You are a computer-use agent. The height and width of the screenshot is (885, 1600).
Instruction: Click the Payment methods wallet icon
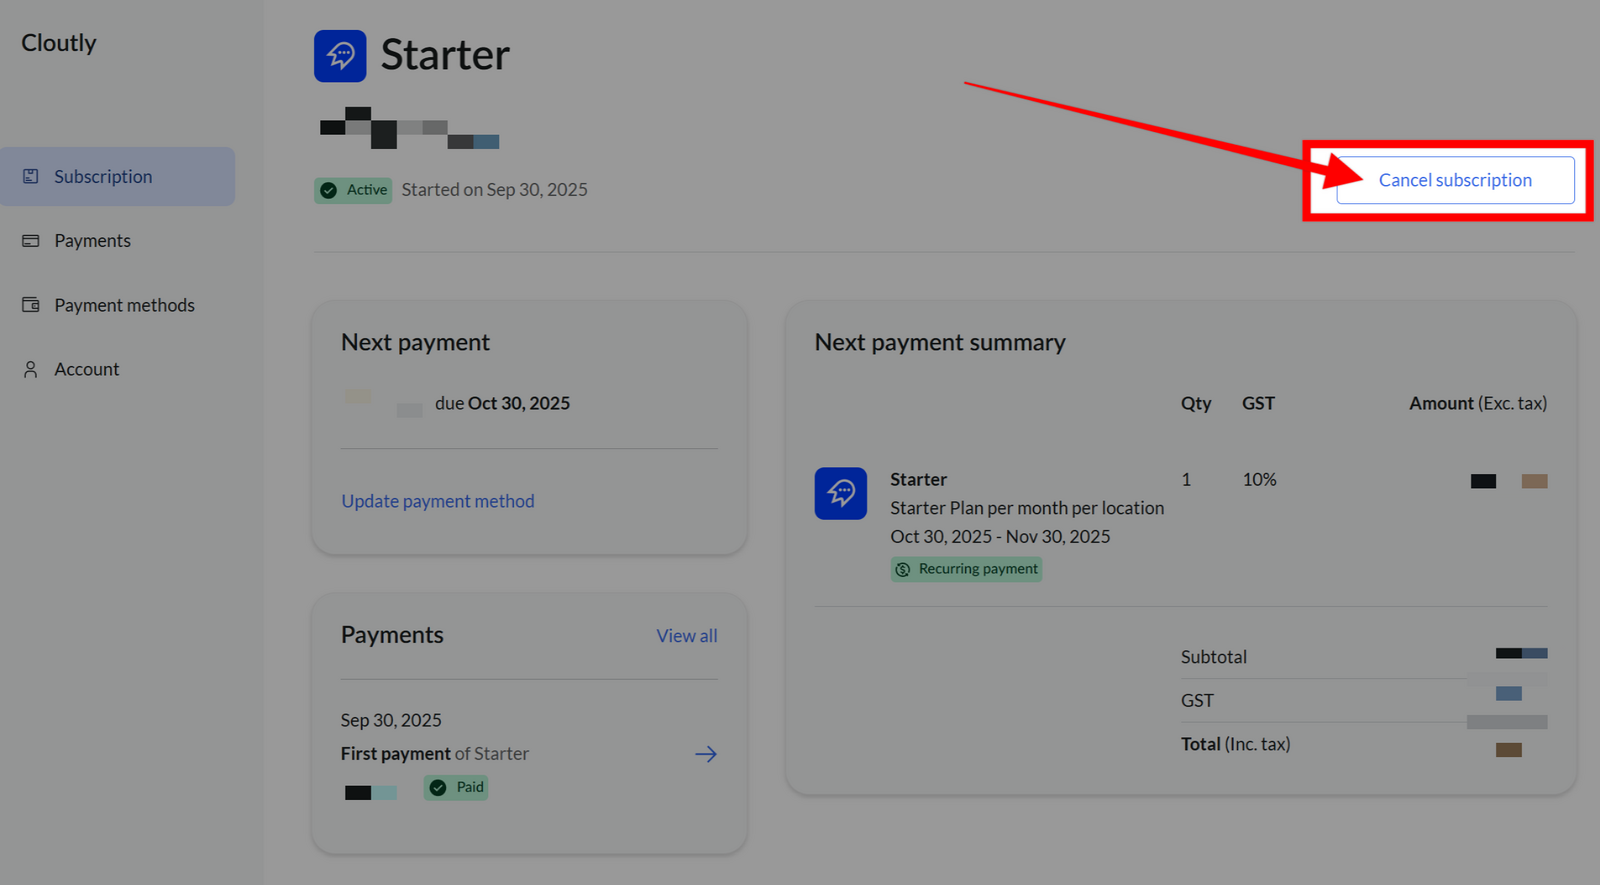tap(31, 305)
